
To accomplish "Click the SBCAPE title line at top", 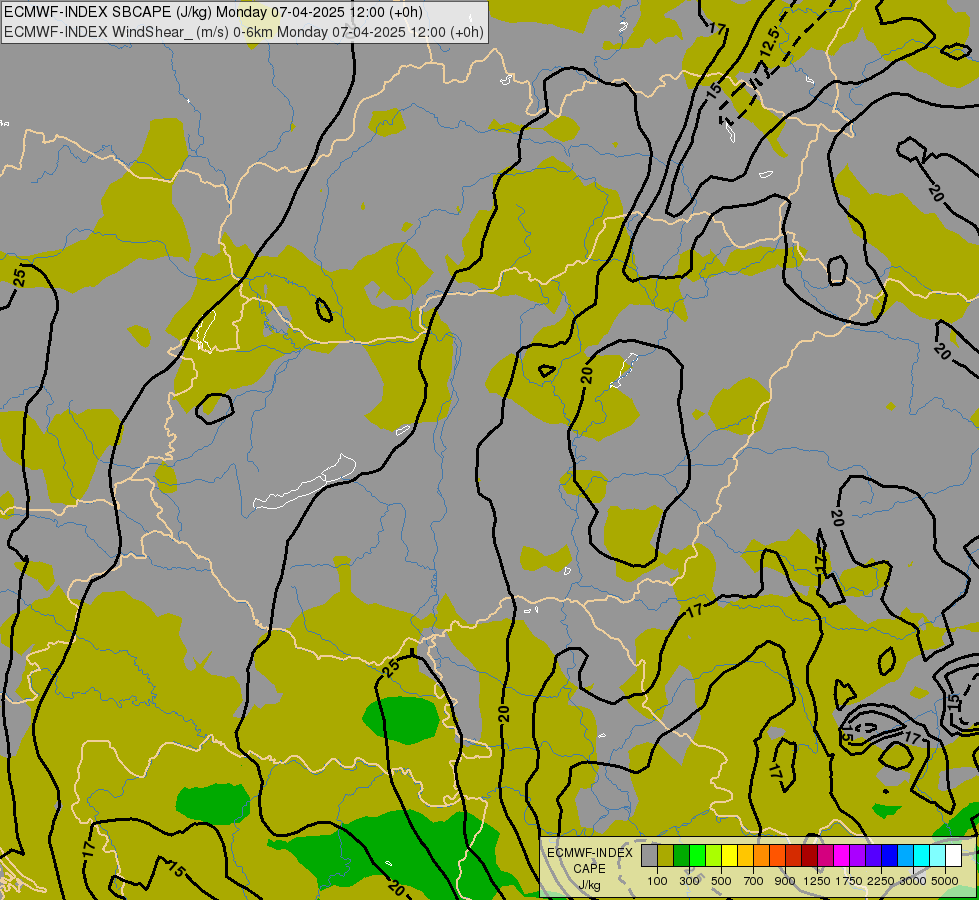I will click(x=214, y=12).
